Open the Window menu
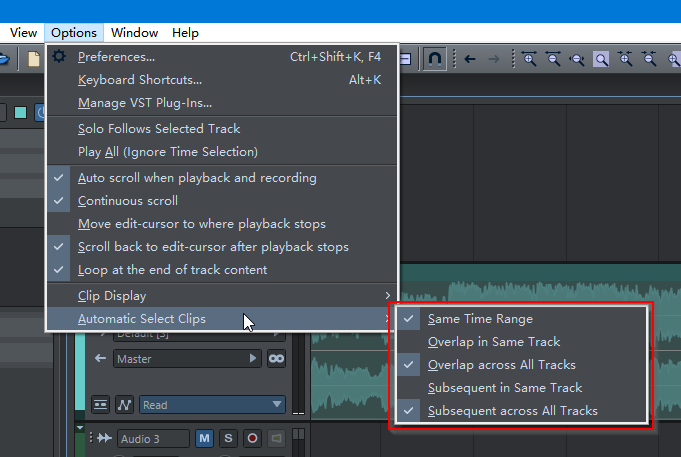This screenshot has height=457, width=681. pyautogui.click(x=134, y=33)
